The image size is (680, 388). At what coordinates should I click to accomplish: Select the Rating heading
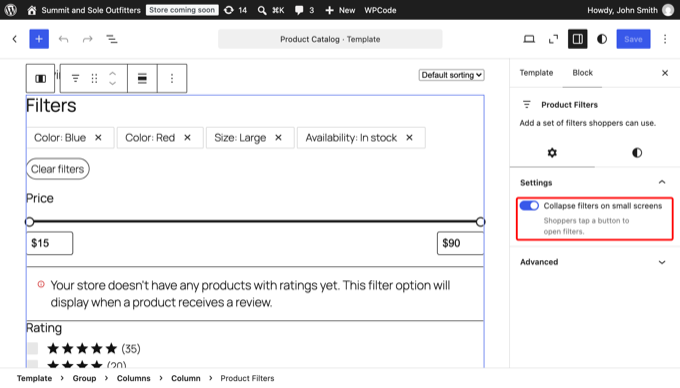44,328
